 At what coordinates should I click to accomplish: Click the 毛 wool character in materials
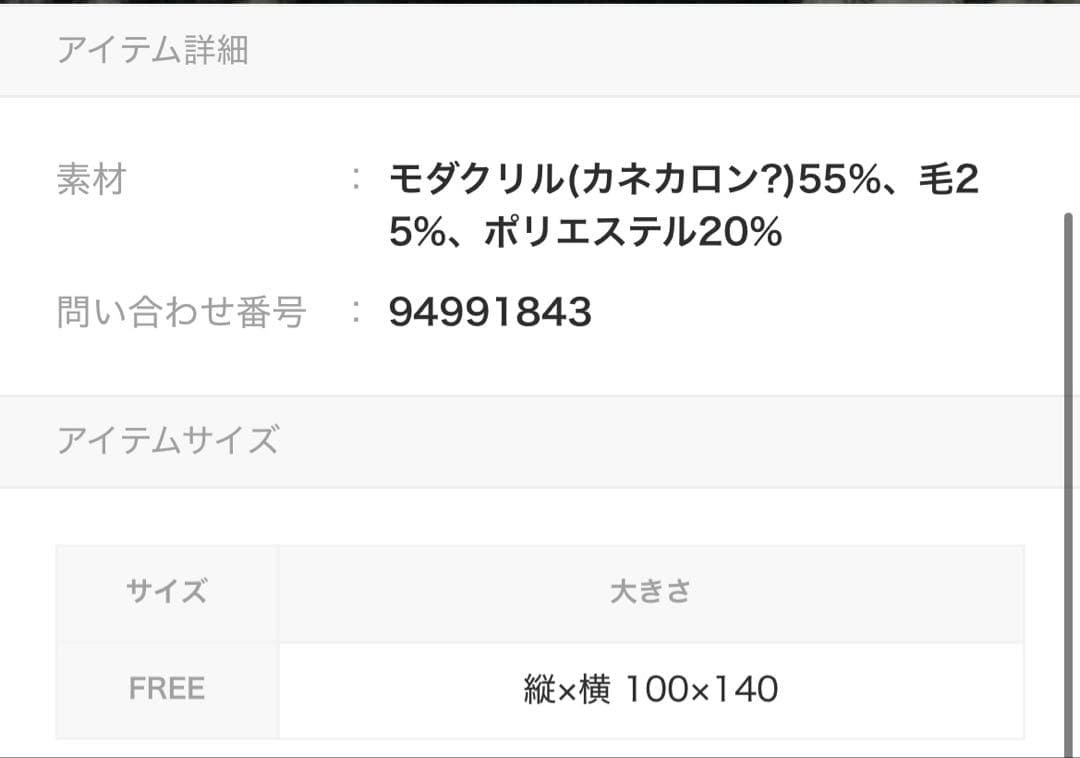[x=936, y=181]
